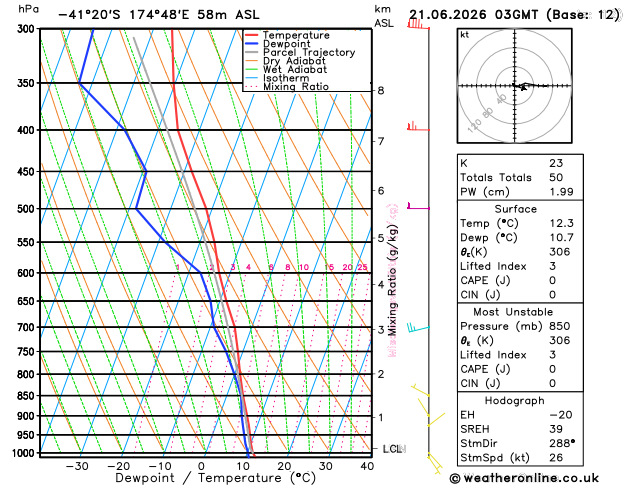Click the surface Temp value 12.3

click(x=561, y=223)
